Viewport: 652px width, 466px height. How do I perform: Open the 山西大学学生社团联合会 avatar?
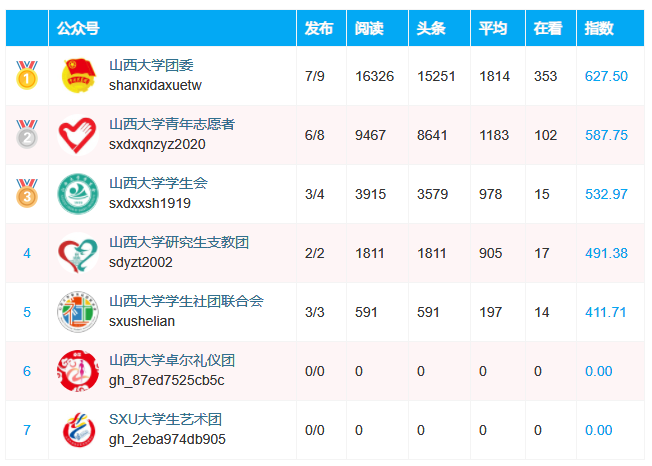(x=78, y=312)
